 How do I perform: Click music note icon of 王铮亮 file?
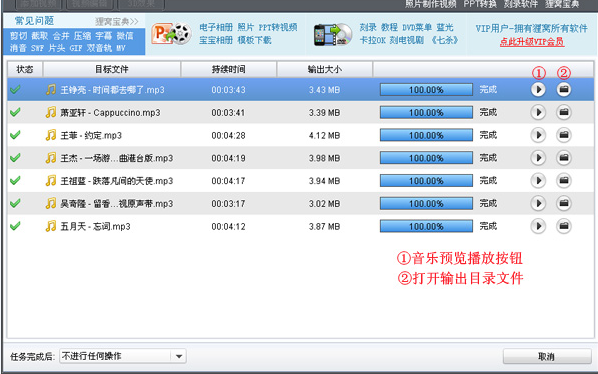pyautogui.click(x=51, y=90)
